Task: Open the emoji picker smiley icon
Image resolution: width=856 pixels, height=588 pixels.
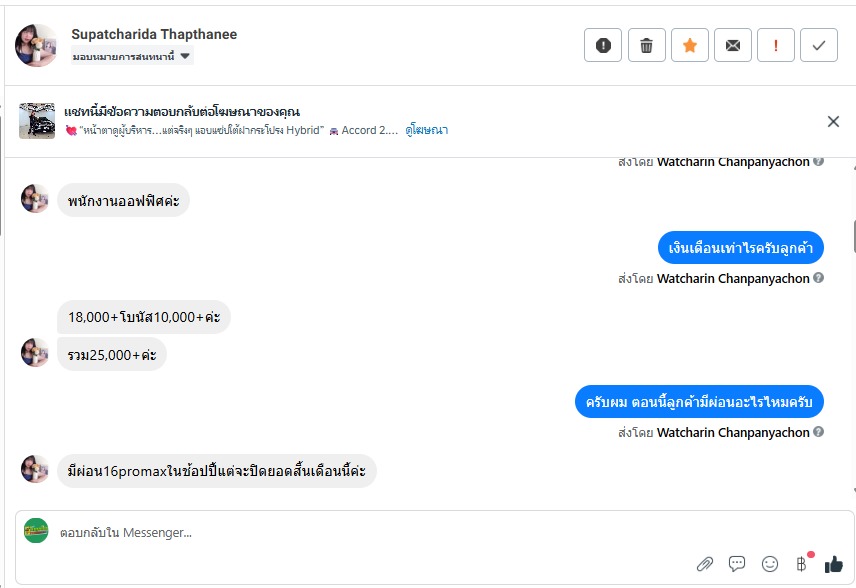Action: click(769, 564)
